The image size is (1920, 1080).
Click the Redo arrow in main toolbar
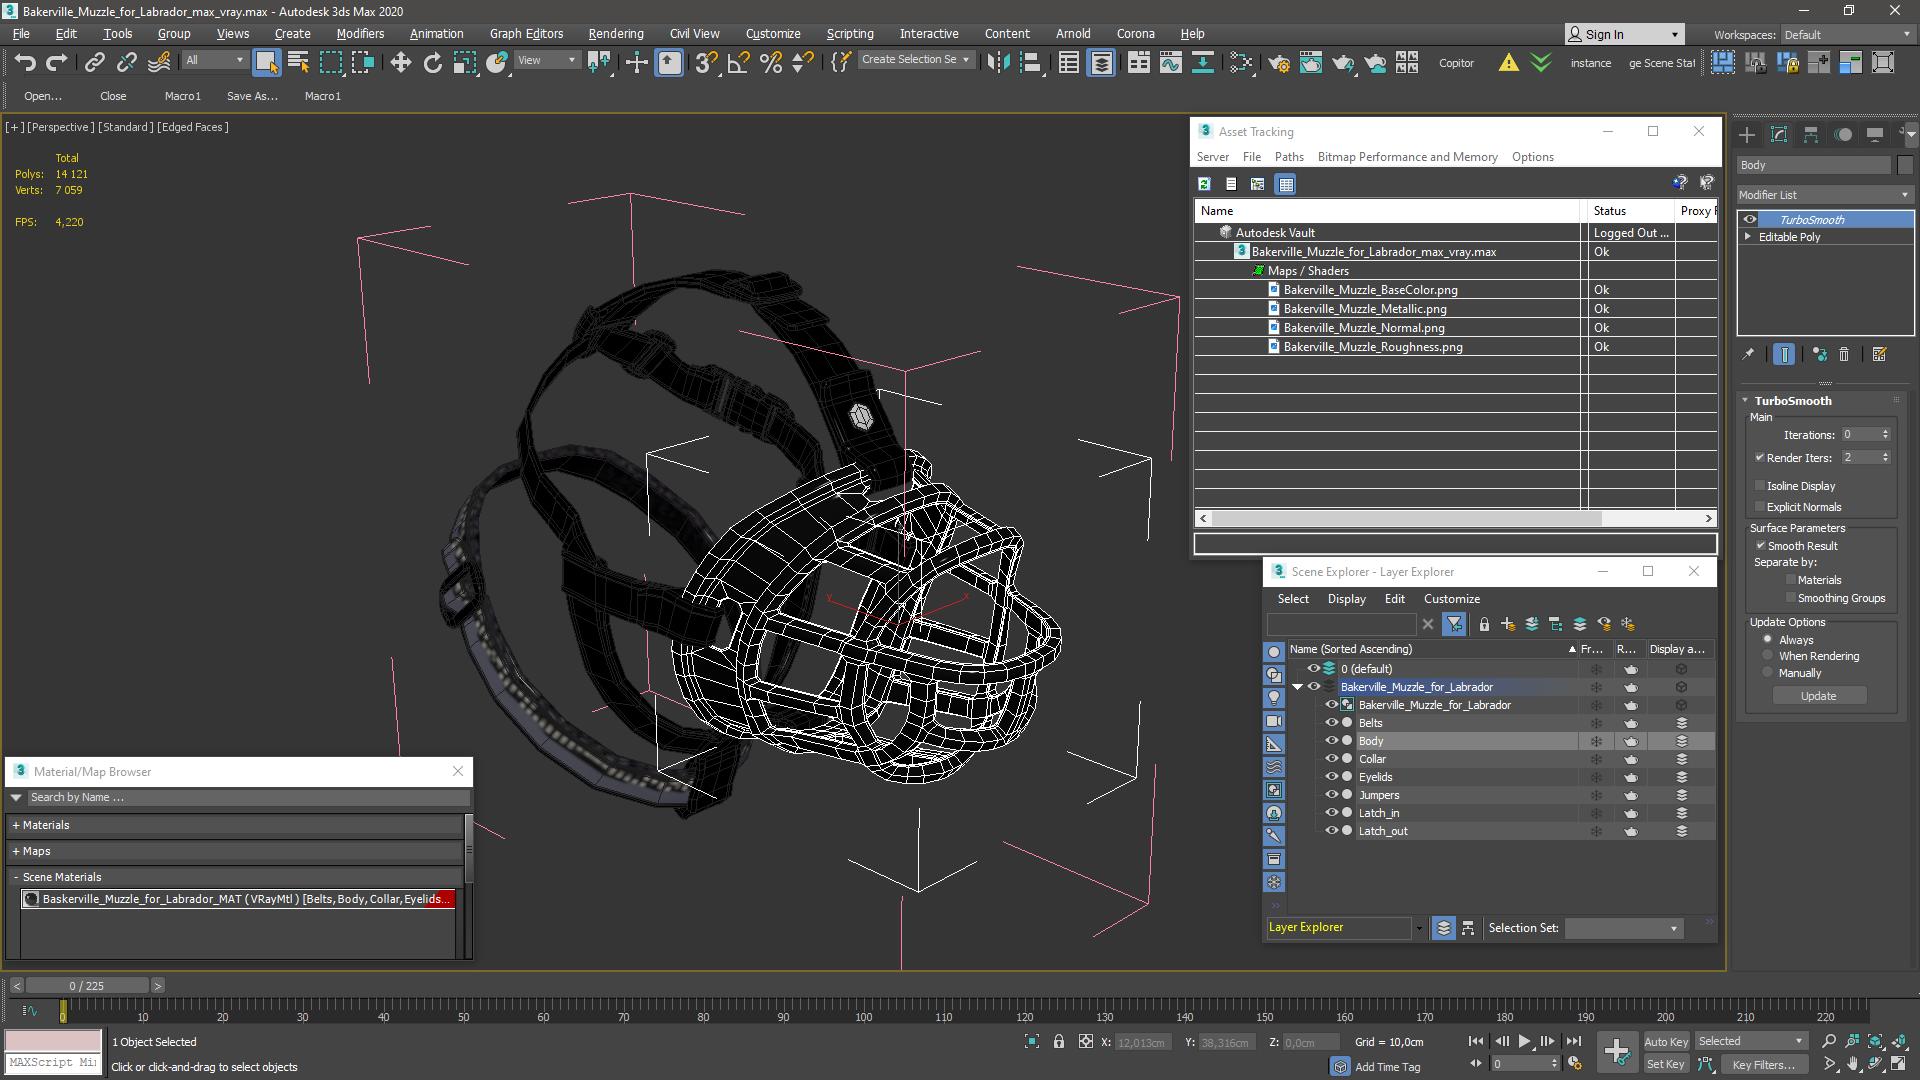tap(57, 62)
